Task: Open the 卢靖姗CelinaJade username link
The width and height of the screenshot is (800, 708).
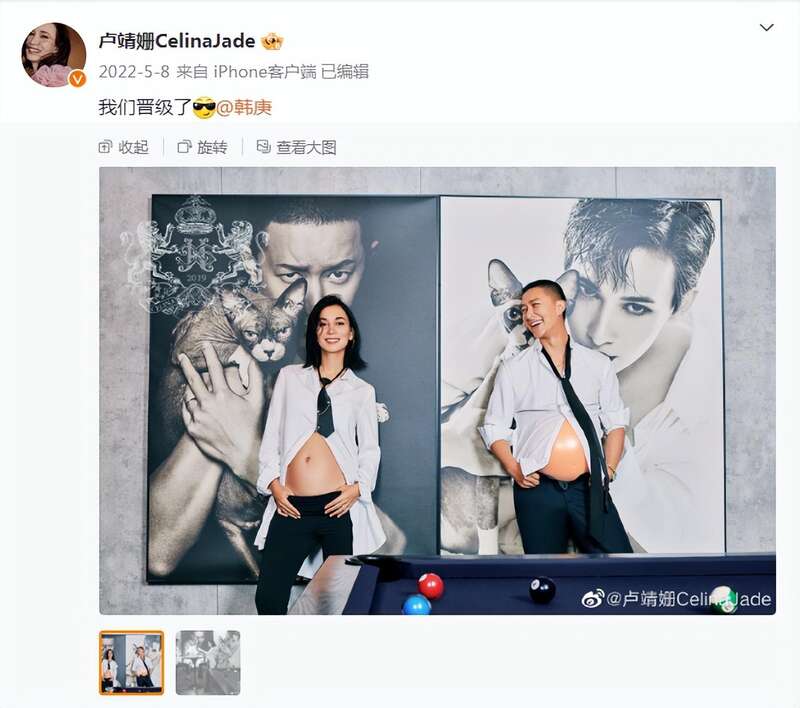Action: (177, 41)
